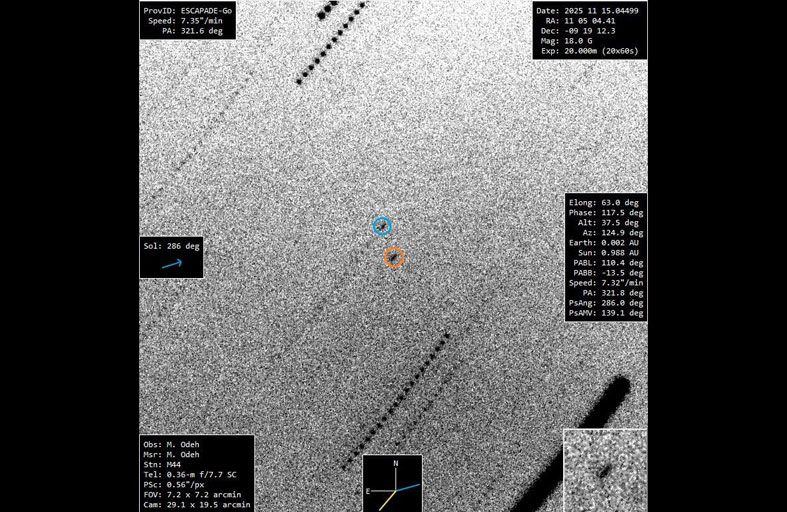
Task: Click the ProvID ESCAPADE-Go text
Action: 188,10
